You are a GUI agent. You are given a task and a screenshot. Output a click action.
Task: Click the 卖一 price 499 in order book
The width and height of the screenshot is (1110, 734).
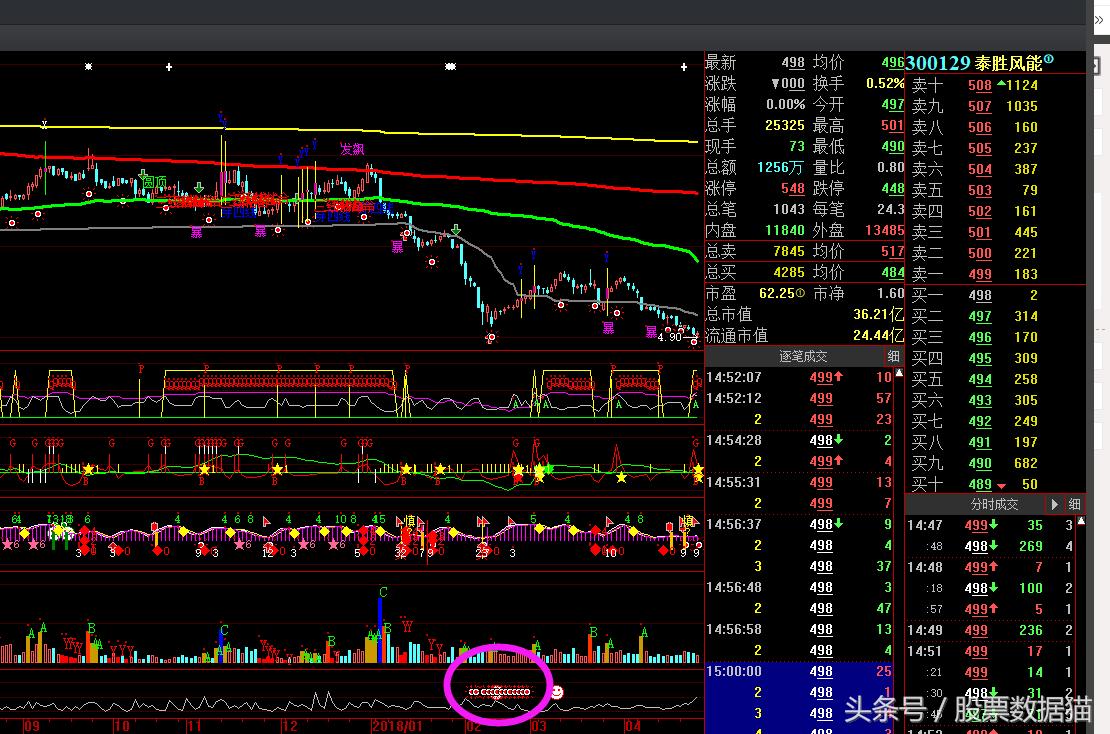pos(980,274)
